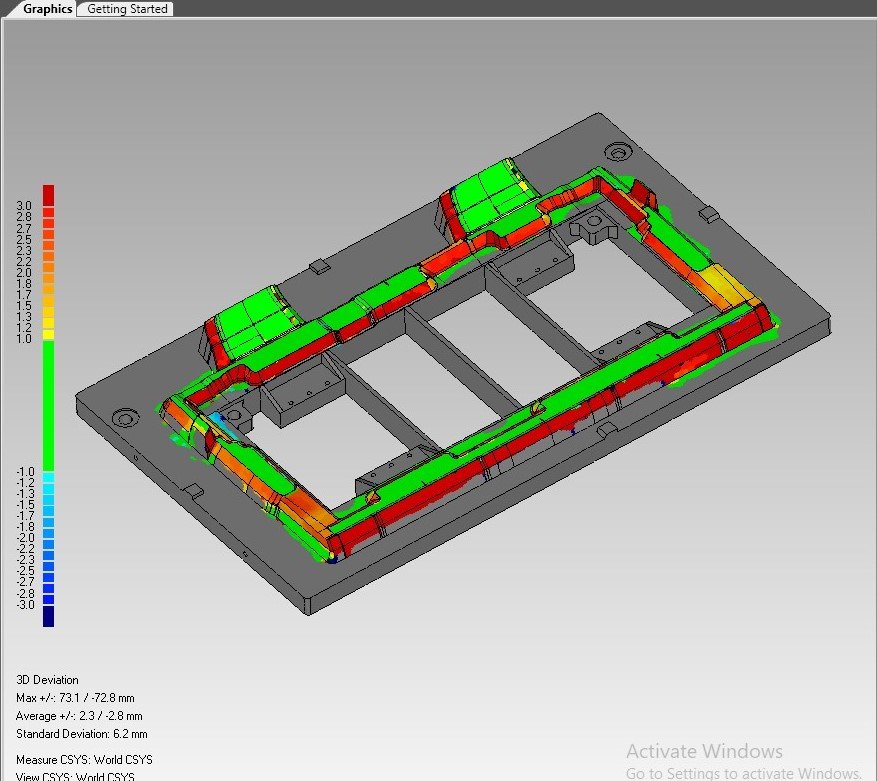Select the "2.0" legend scale label
This screenshot has height=781, width=877.
[24, 272]
